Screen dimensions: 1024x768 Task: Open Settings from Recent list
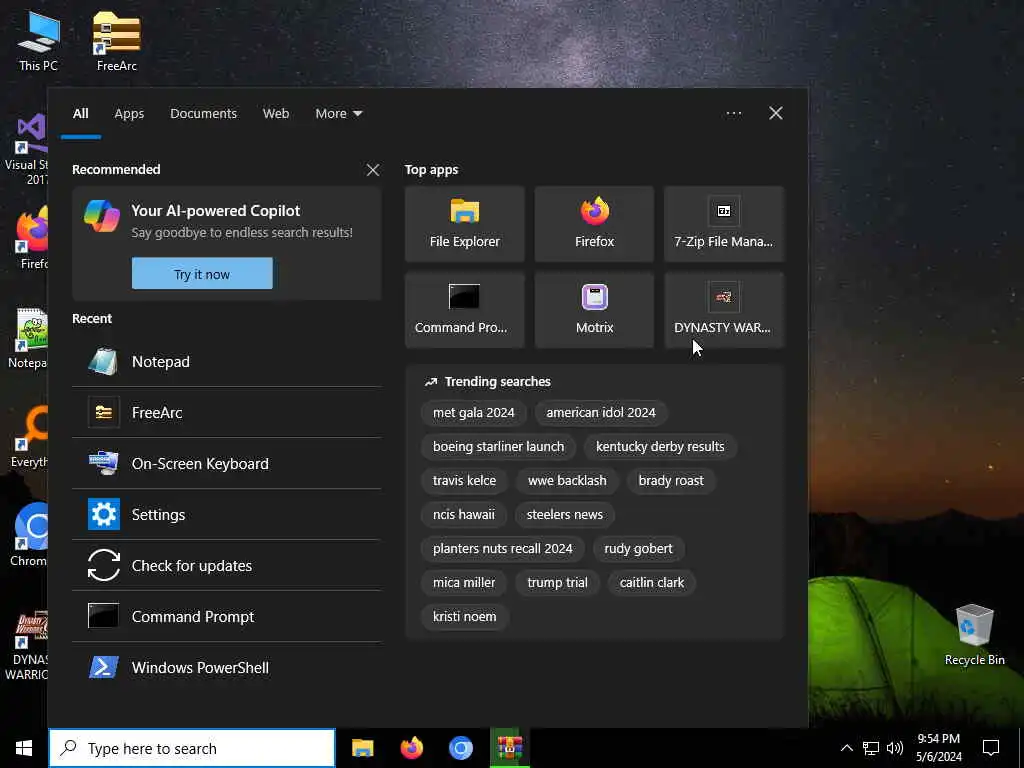[227, 515]
